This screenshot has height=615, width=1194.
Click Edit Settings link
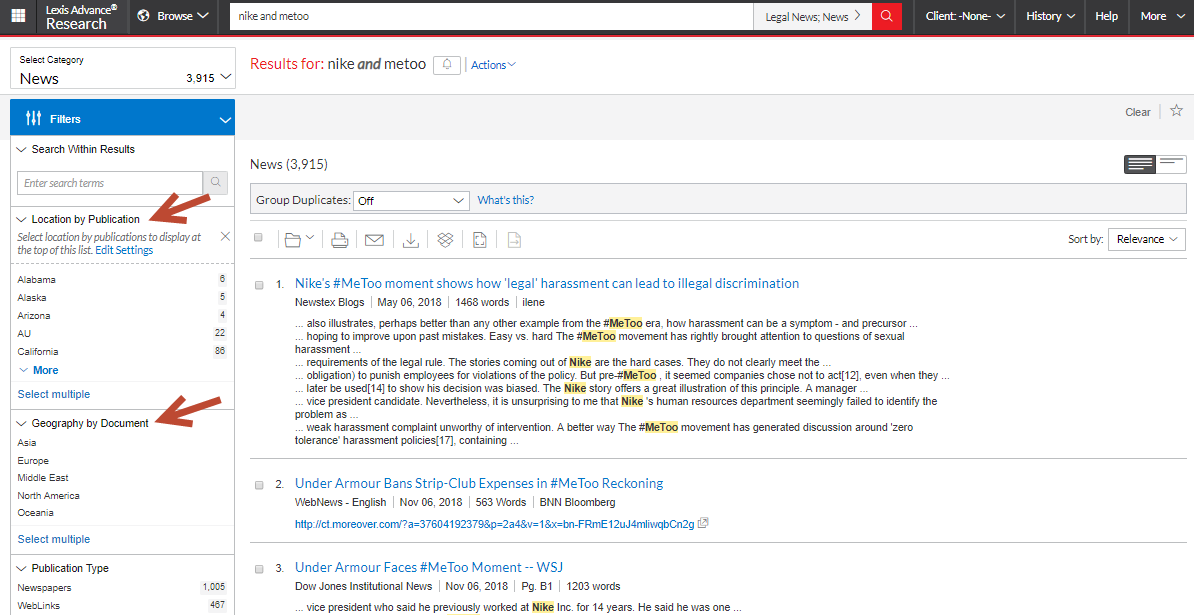pyautogui.click(x=124, y=250)
